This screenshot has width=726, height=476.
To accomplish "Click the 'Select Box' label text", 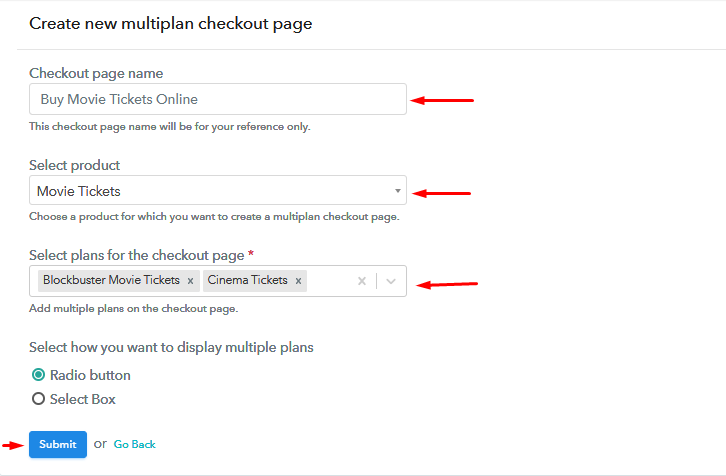I will pyautogui.click(x=82, y=399).
